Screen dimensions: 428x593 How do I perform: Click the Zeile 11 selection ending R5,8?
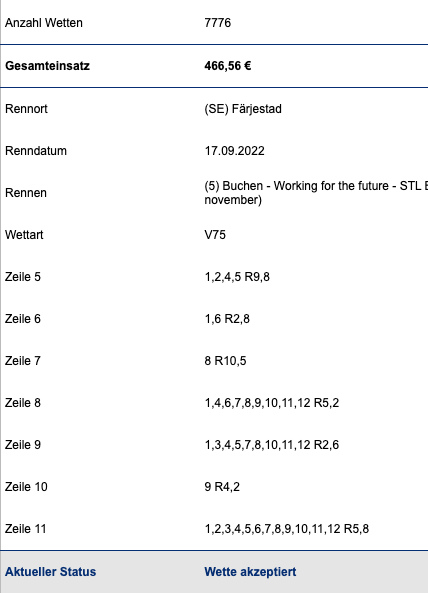(287, 529)
